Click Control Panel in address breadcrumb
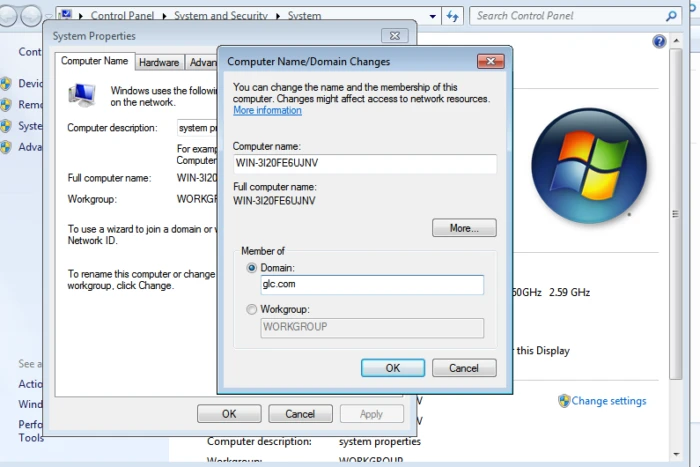The image size is (700, 467). point(122,16)
